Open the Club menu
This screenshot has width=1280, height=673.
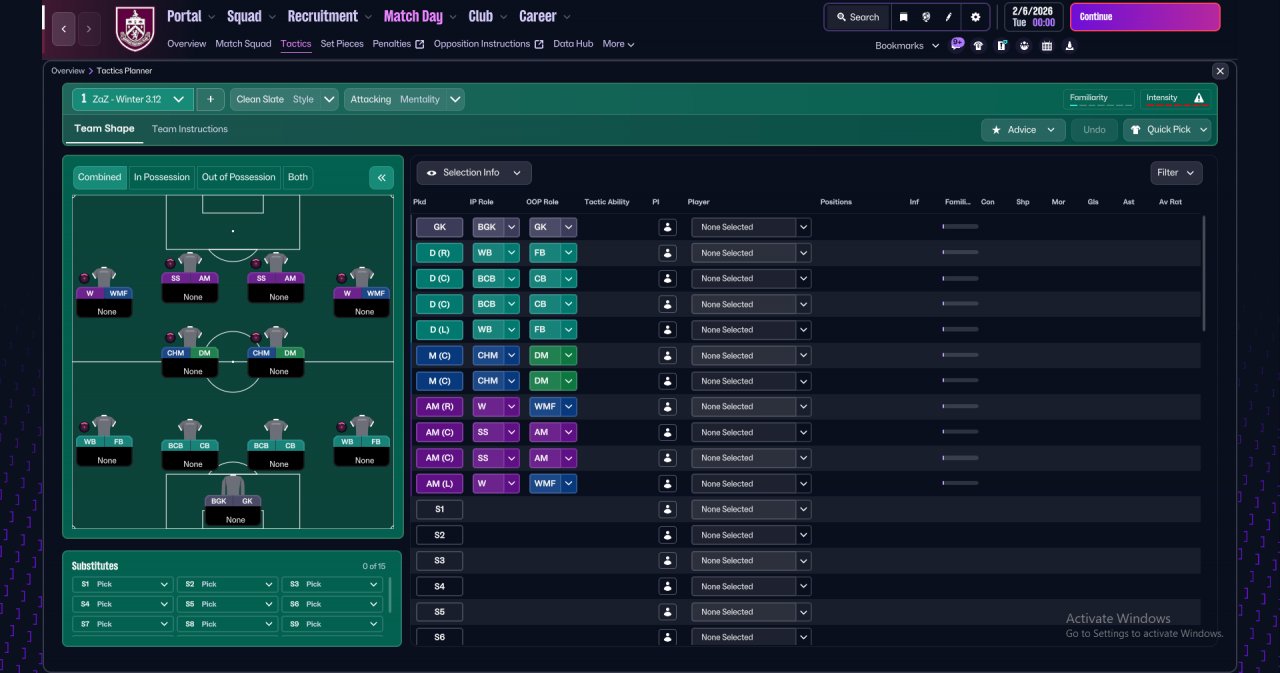pos(487,17)
